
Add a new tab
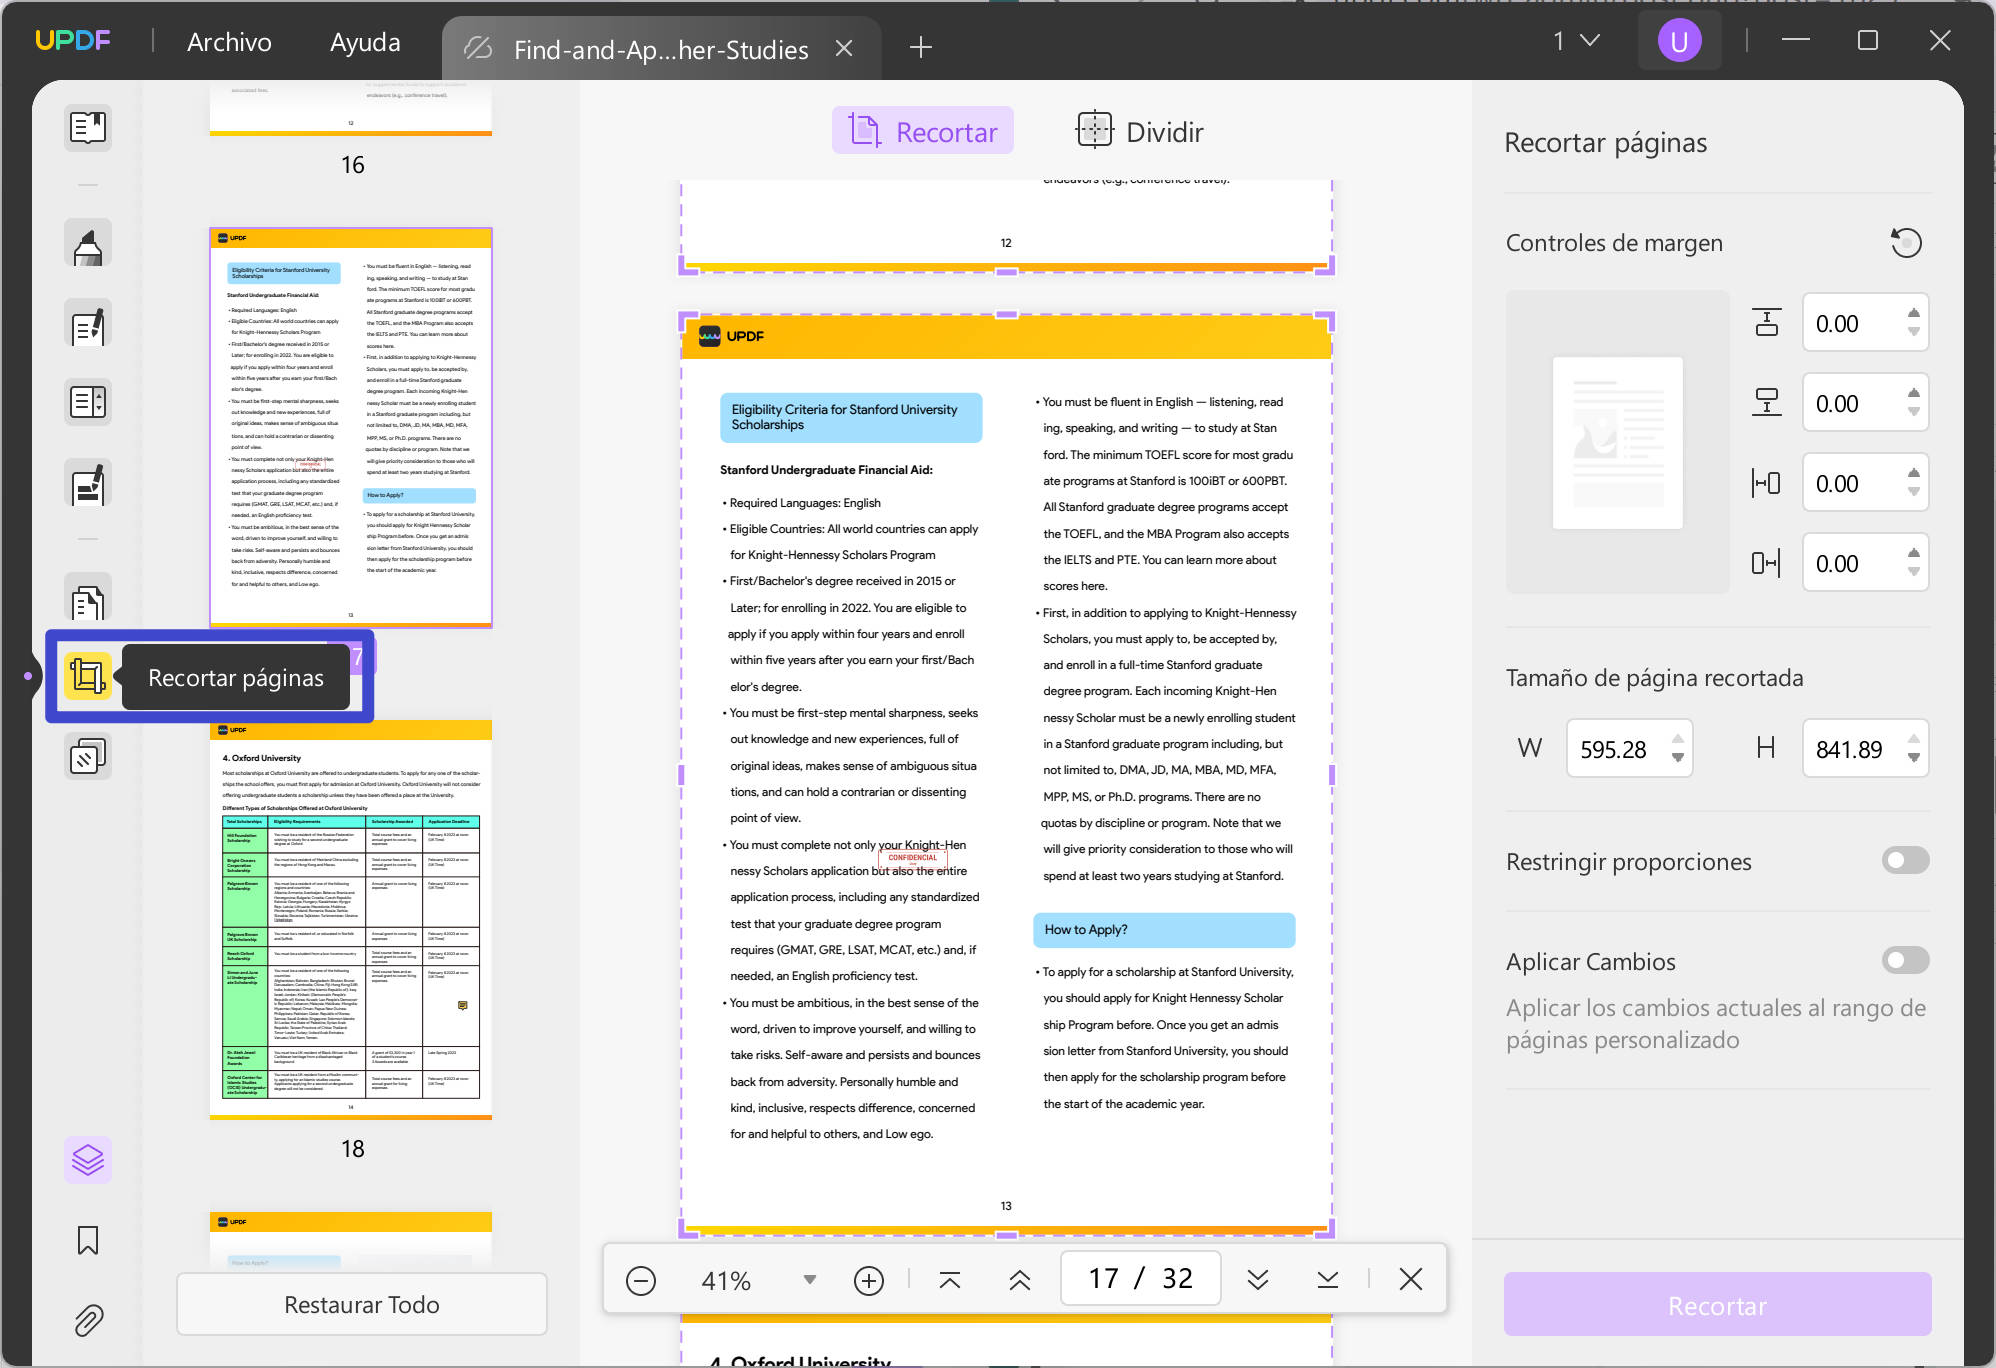click(921, 47)
